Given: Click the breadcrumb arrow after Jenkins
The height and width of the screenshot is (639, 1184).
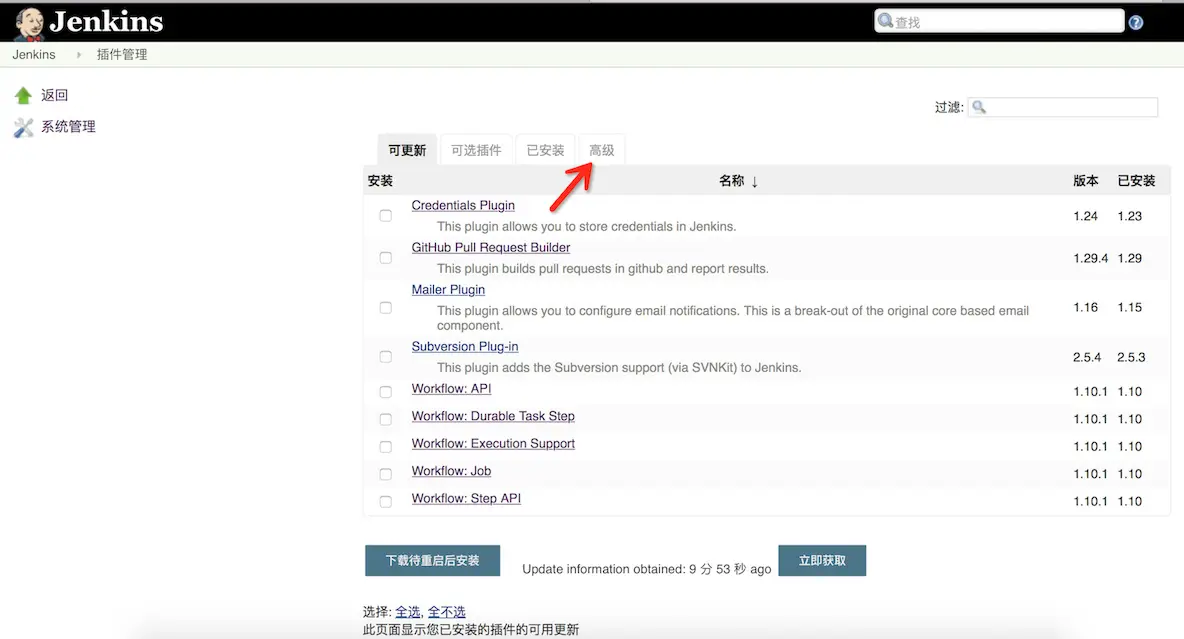Looking at the screenshot, I should pyautogui.click(x=79, y=54).
